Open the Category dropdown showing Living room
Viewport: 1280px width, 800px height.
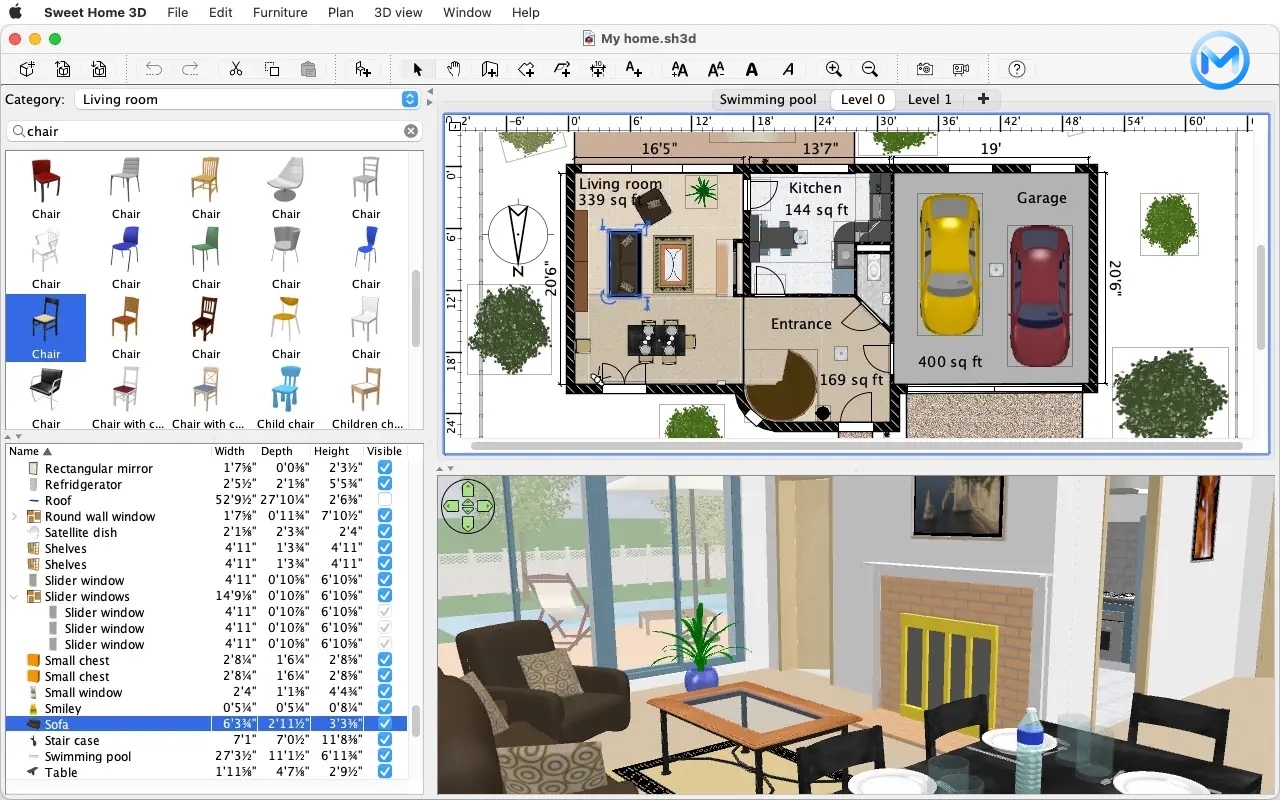[x=408, y=100]
